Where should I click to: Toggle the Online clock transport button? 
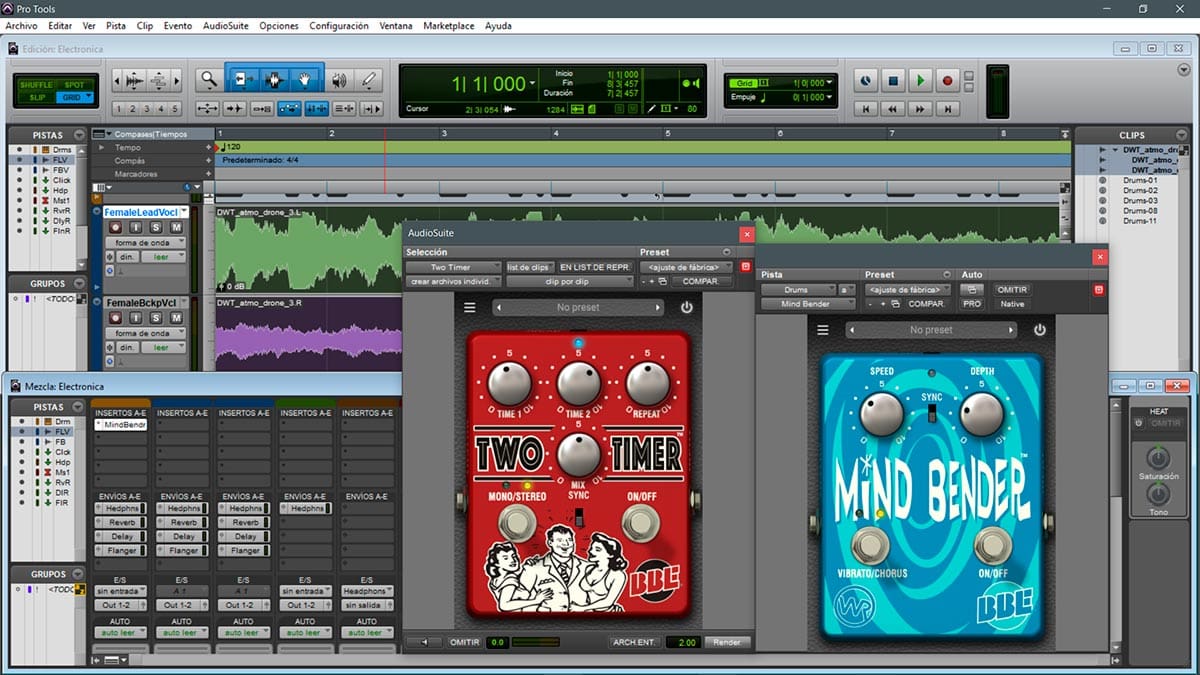pos(868,80)
